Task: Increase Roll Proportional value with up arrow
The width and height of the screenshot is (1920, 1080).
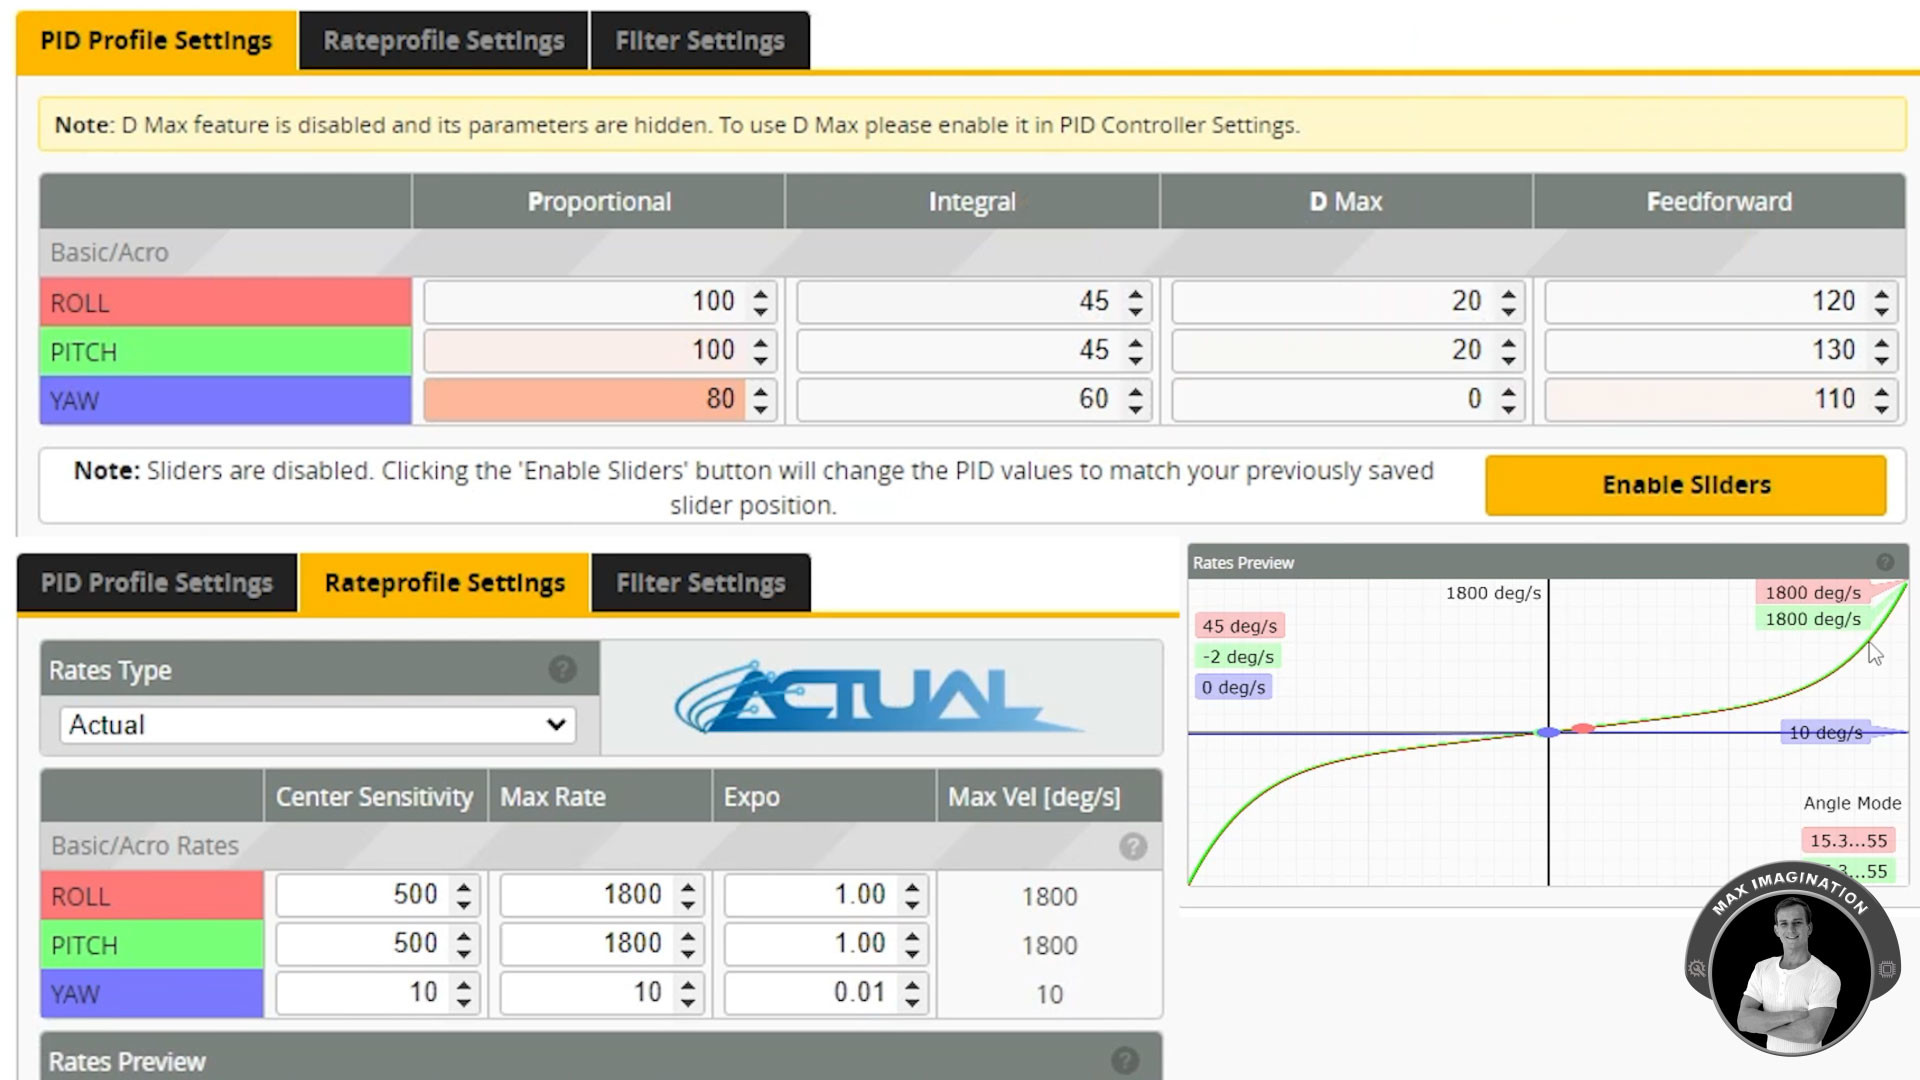Action: click(761, 293)
